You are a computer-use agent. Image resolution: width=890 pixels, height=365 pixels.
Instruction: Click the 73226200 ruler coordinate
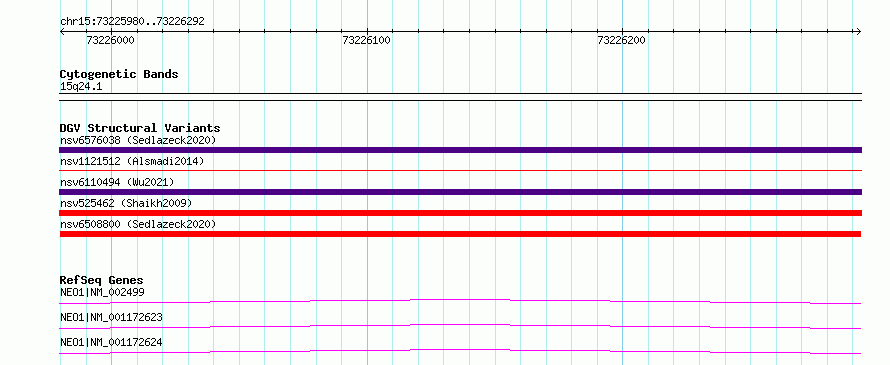pyautogui.click(x=622, y=41)
